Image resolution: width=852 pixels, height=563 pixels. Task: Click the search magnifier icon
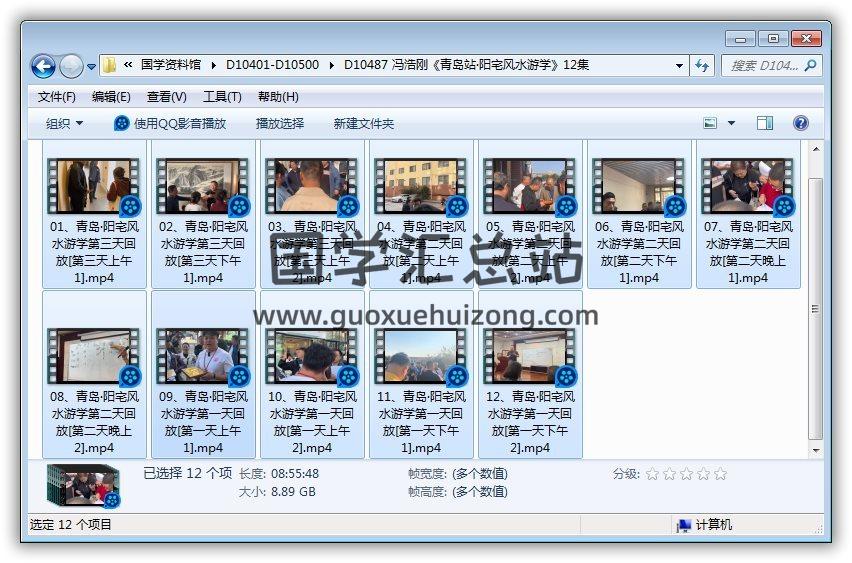pyautogui.click(x=810, y=65)
